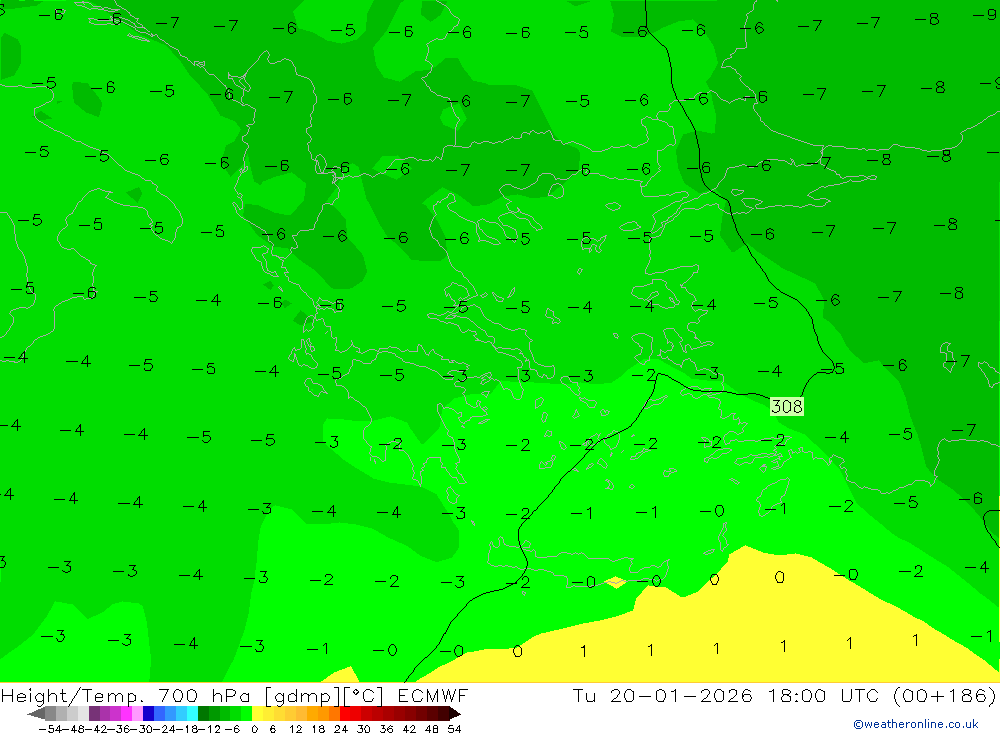Pick the yellow swatch above legend value 0

[257, 714]
